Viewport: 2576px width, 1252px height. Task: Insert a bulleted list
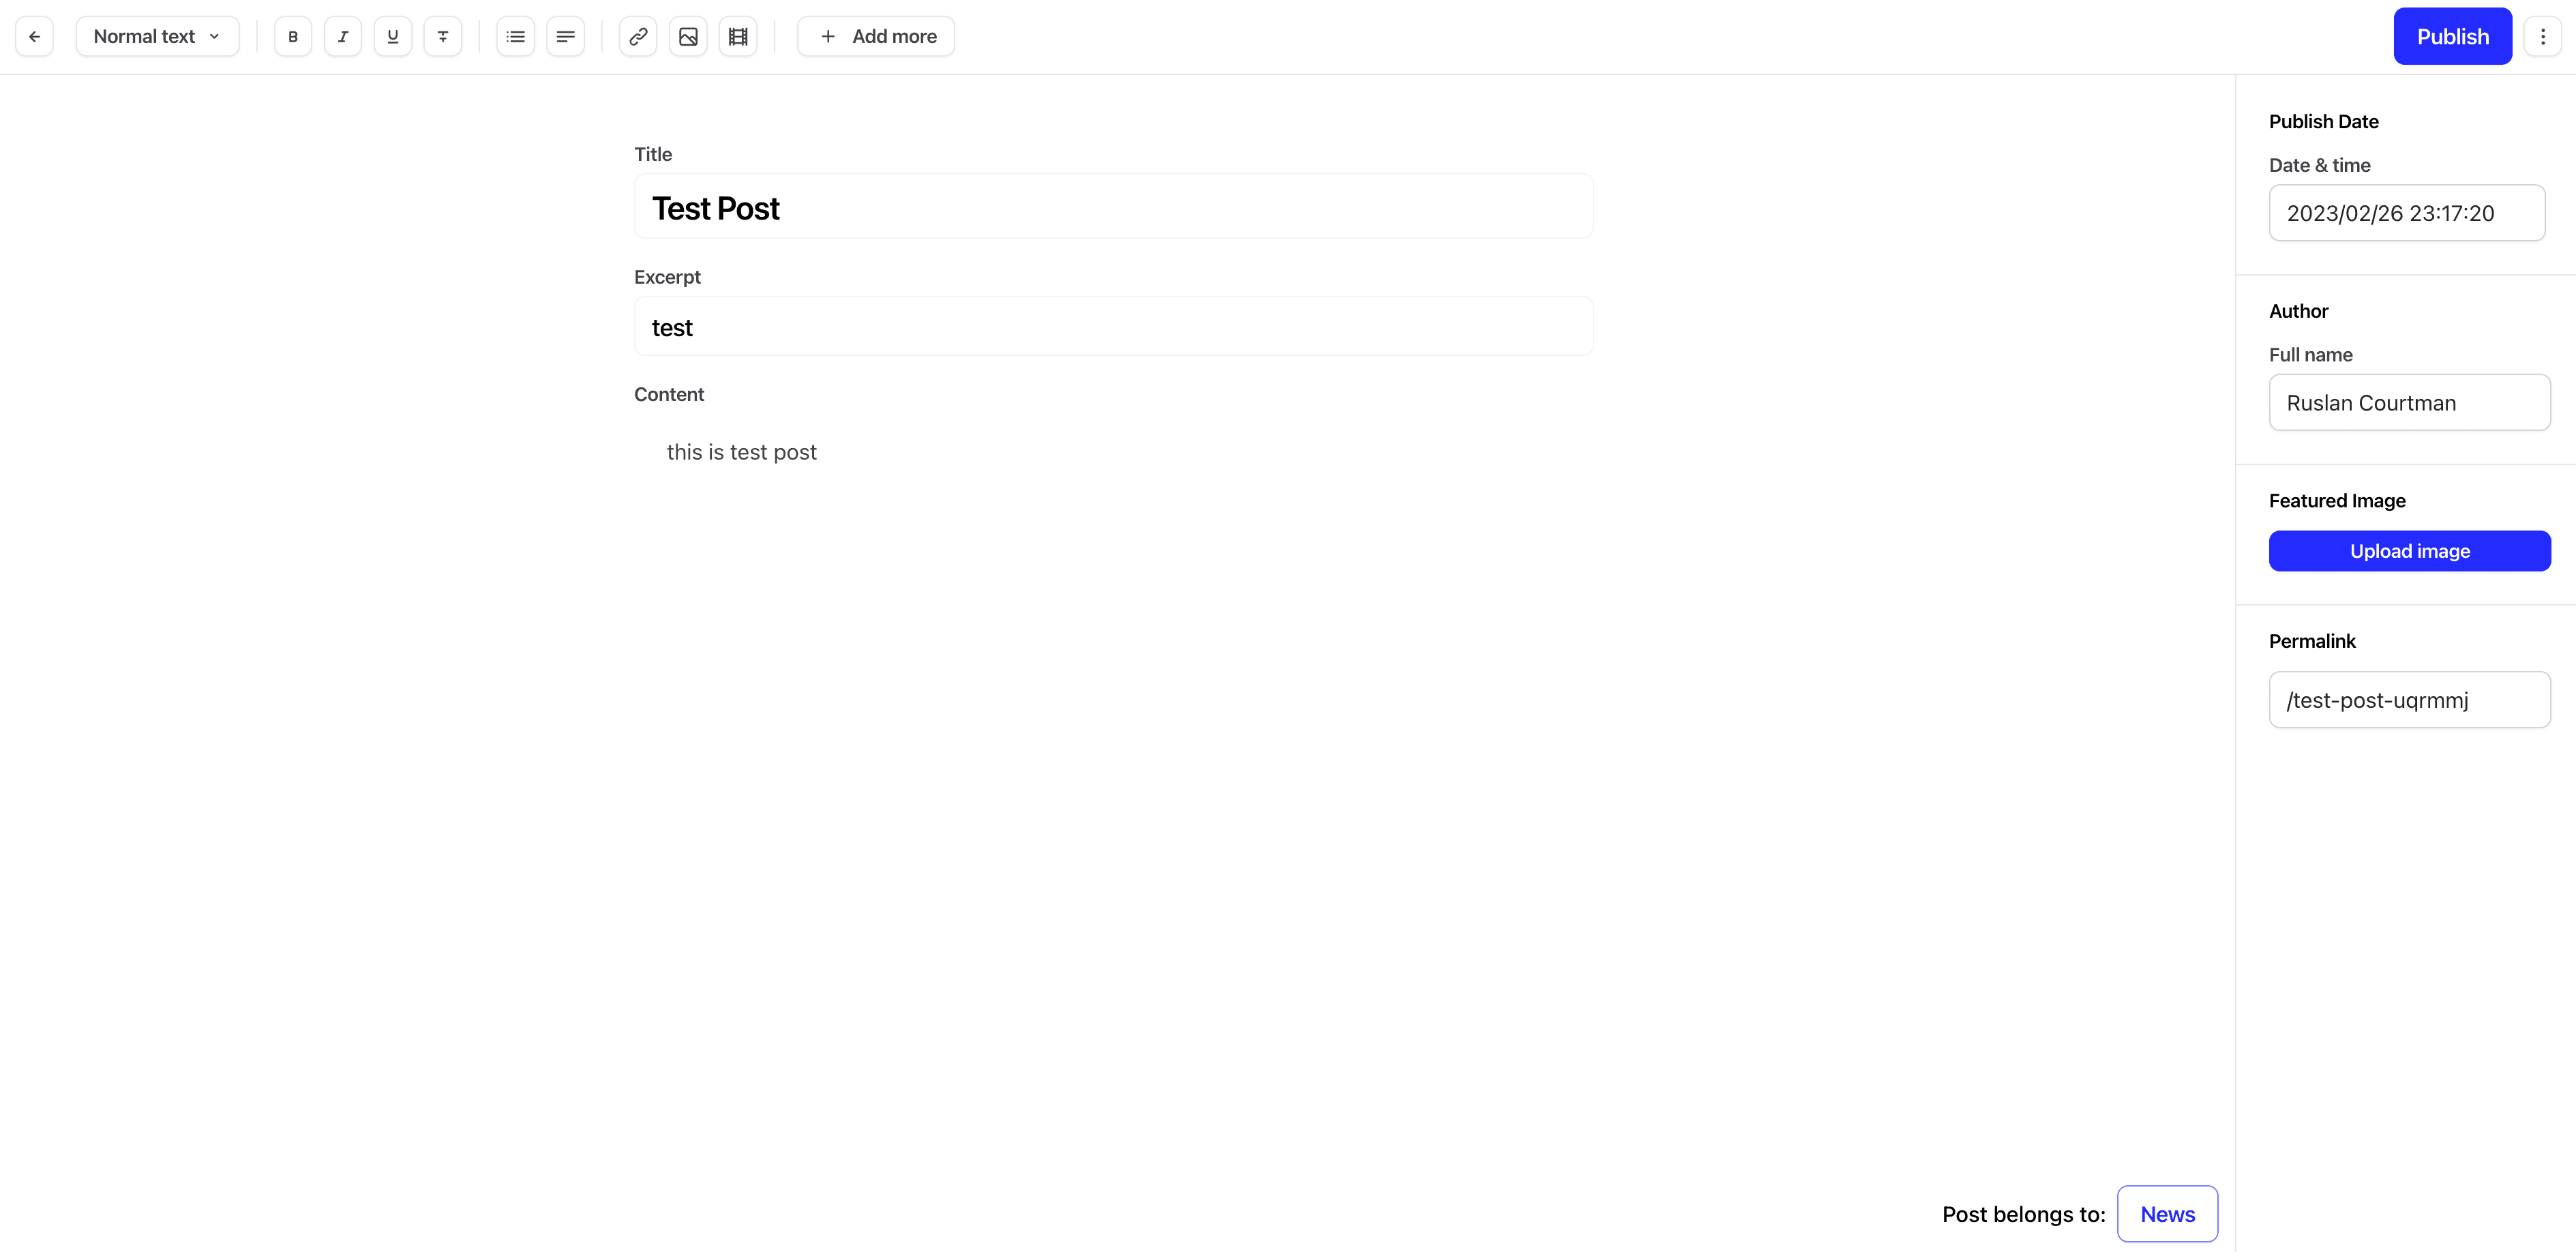point(515,36)
